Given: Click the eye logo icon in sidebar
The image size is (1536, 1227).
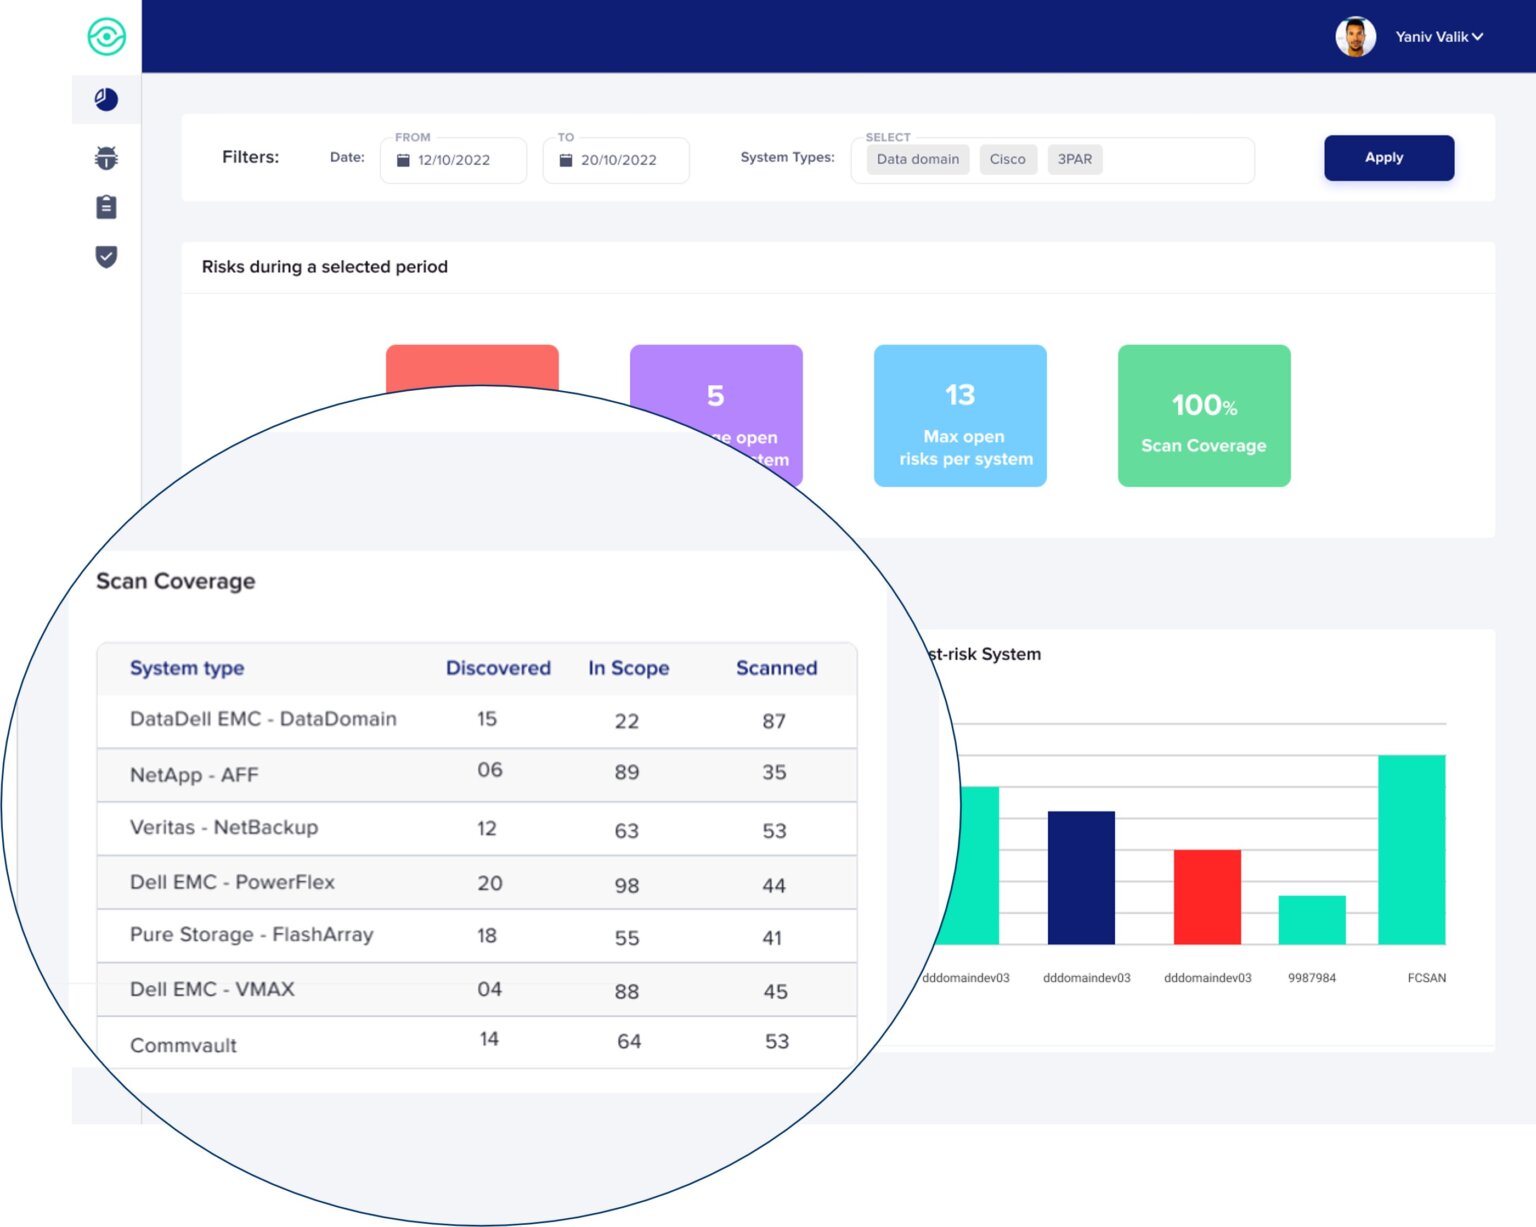Looking at the screenshot, I should click(106, 37).
